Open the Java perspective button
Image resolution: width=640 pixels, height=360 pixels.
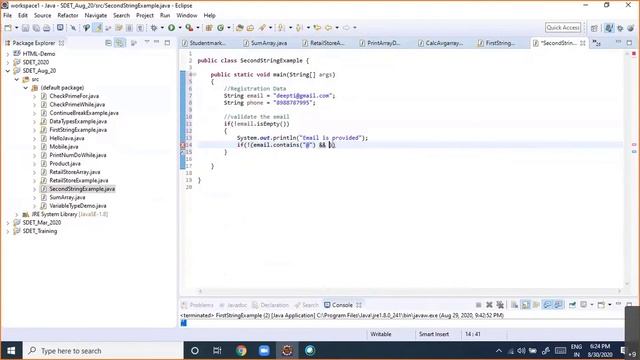pos(609,28)
